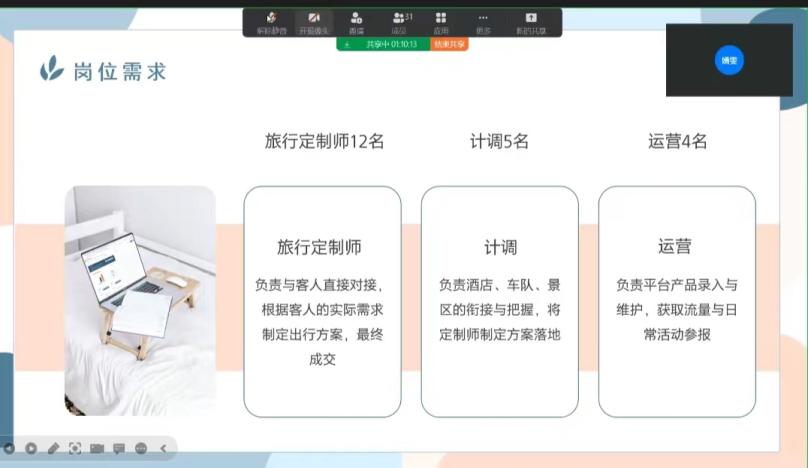Viewport: 808px width, 468px height.
Task: Go to previous slide with left arrow
Action: [x=10, y=448]
